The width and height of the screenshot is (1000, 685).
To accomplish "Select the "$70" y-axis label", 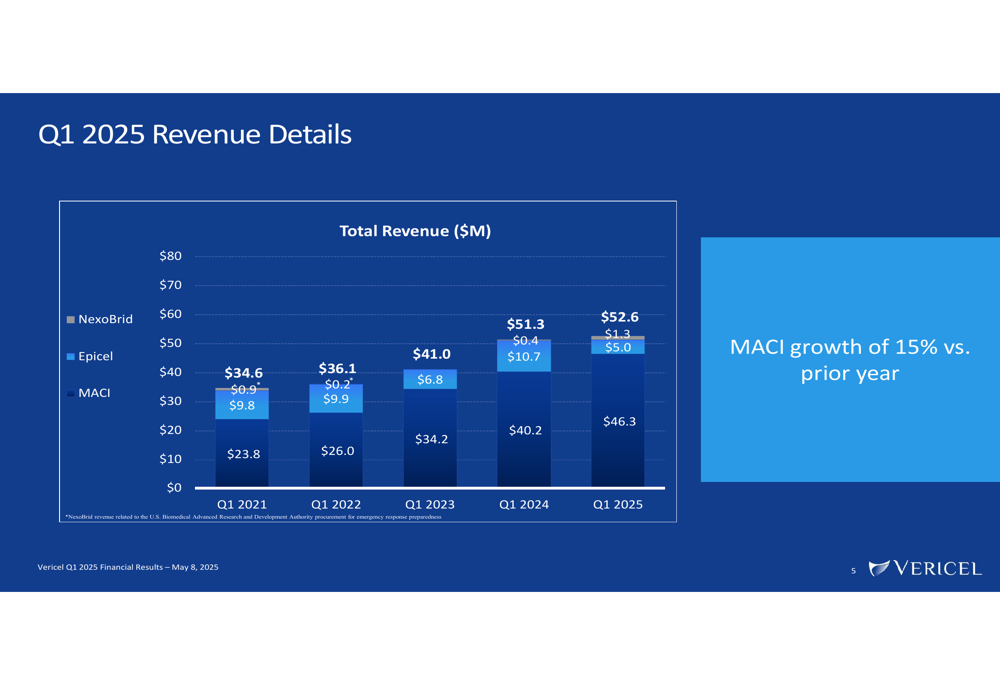I will tap(170, 285).
